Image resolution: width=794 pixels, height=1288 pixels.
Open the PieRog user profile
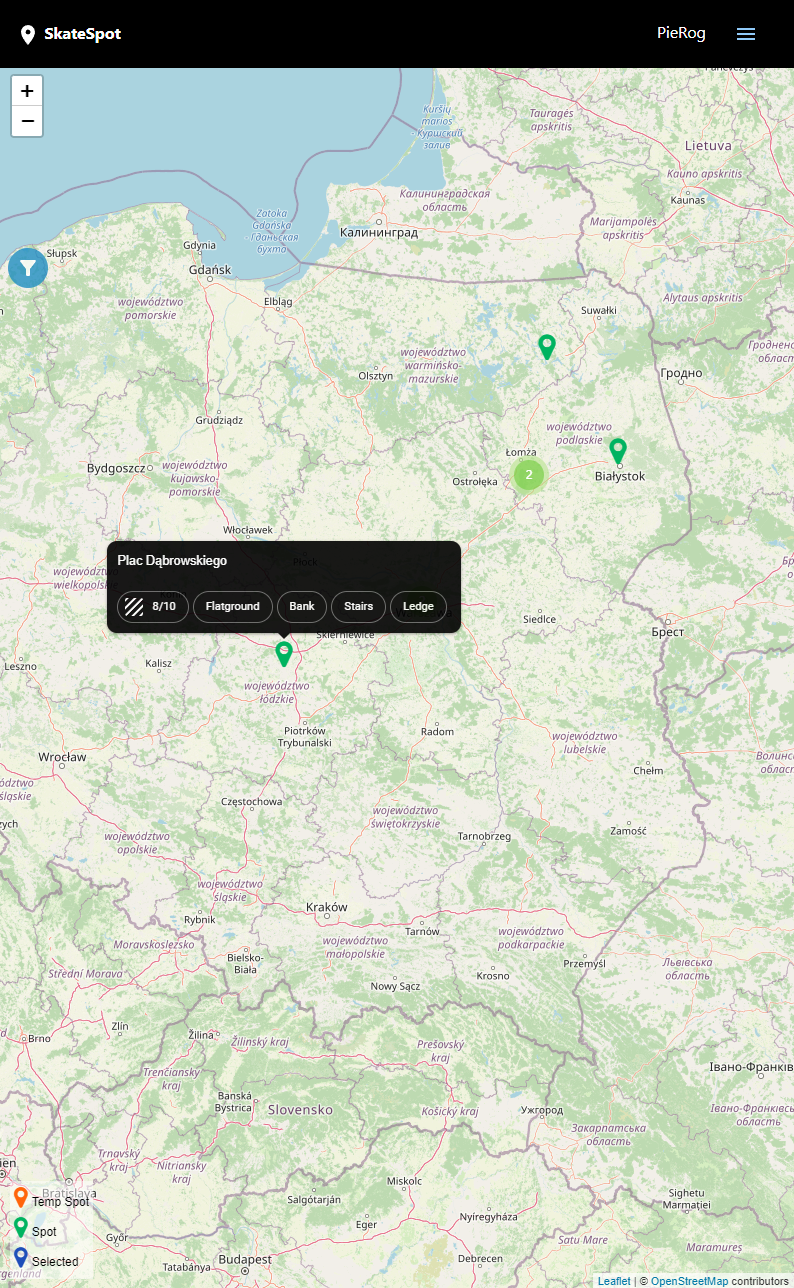(x=681, y=33)
